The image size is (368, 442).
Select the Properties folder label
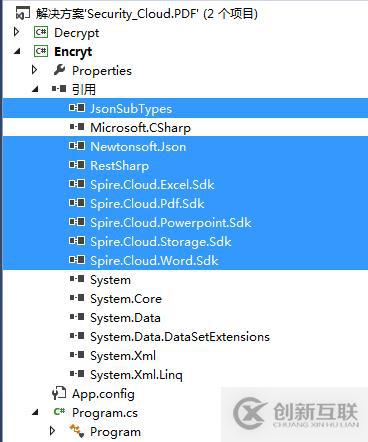pyautogui.click(x=102, y=71)
